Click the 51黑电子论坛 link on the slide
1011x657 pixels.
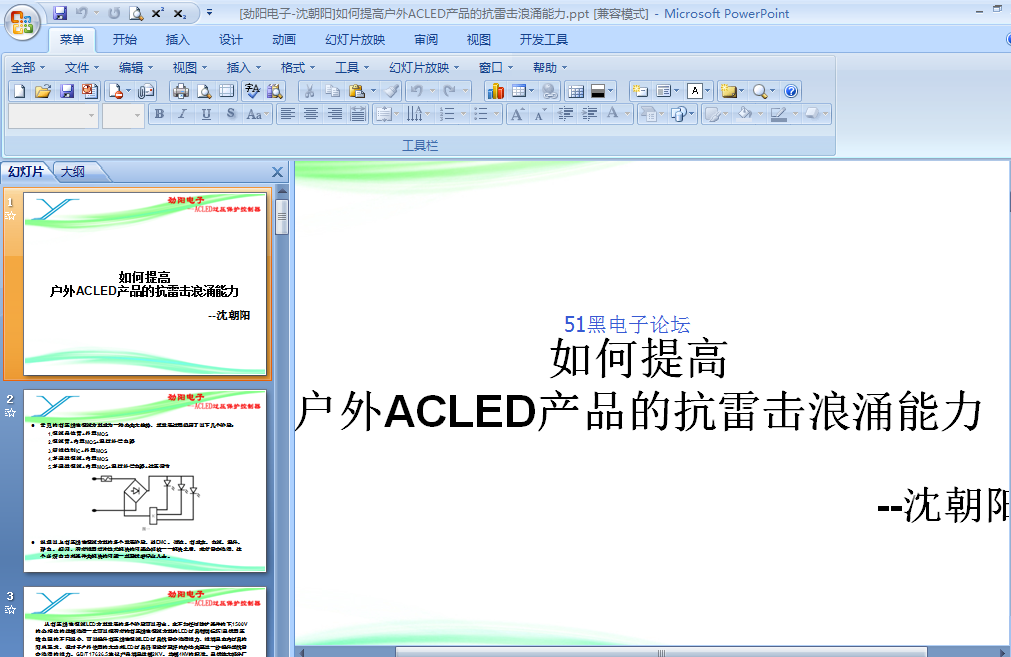(x=627, y=324)
